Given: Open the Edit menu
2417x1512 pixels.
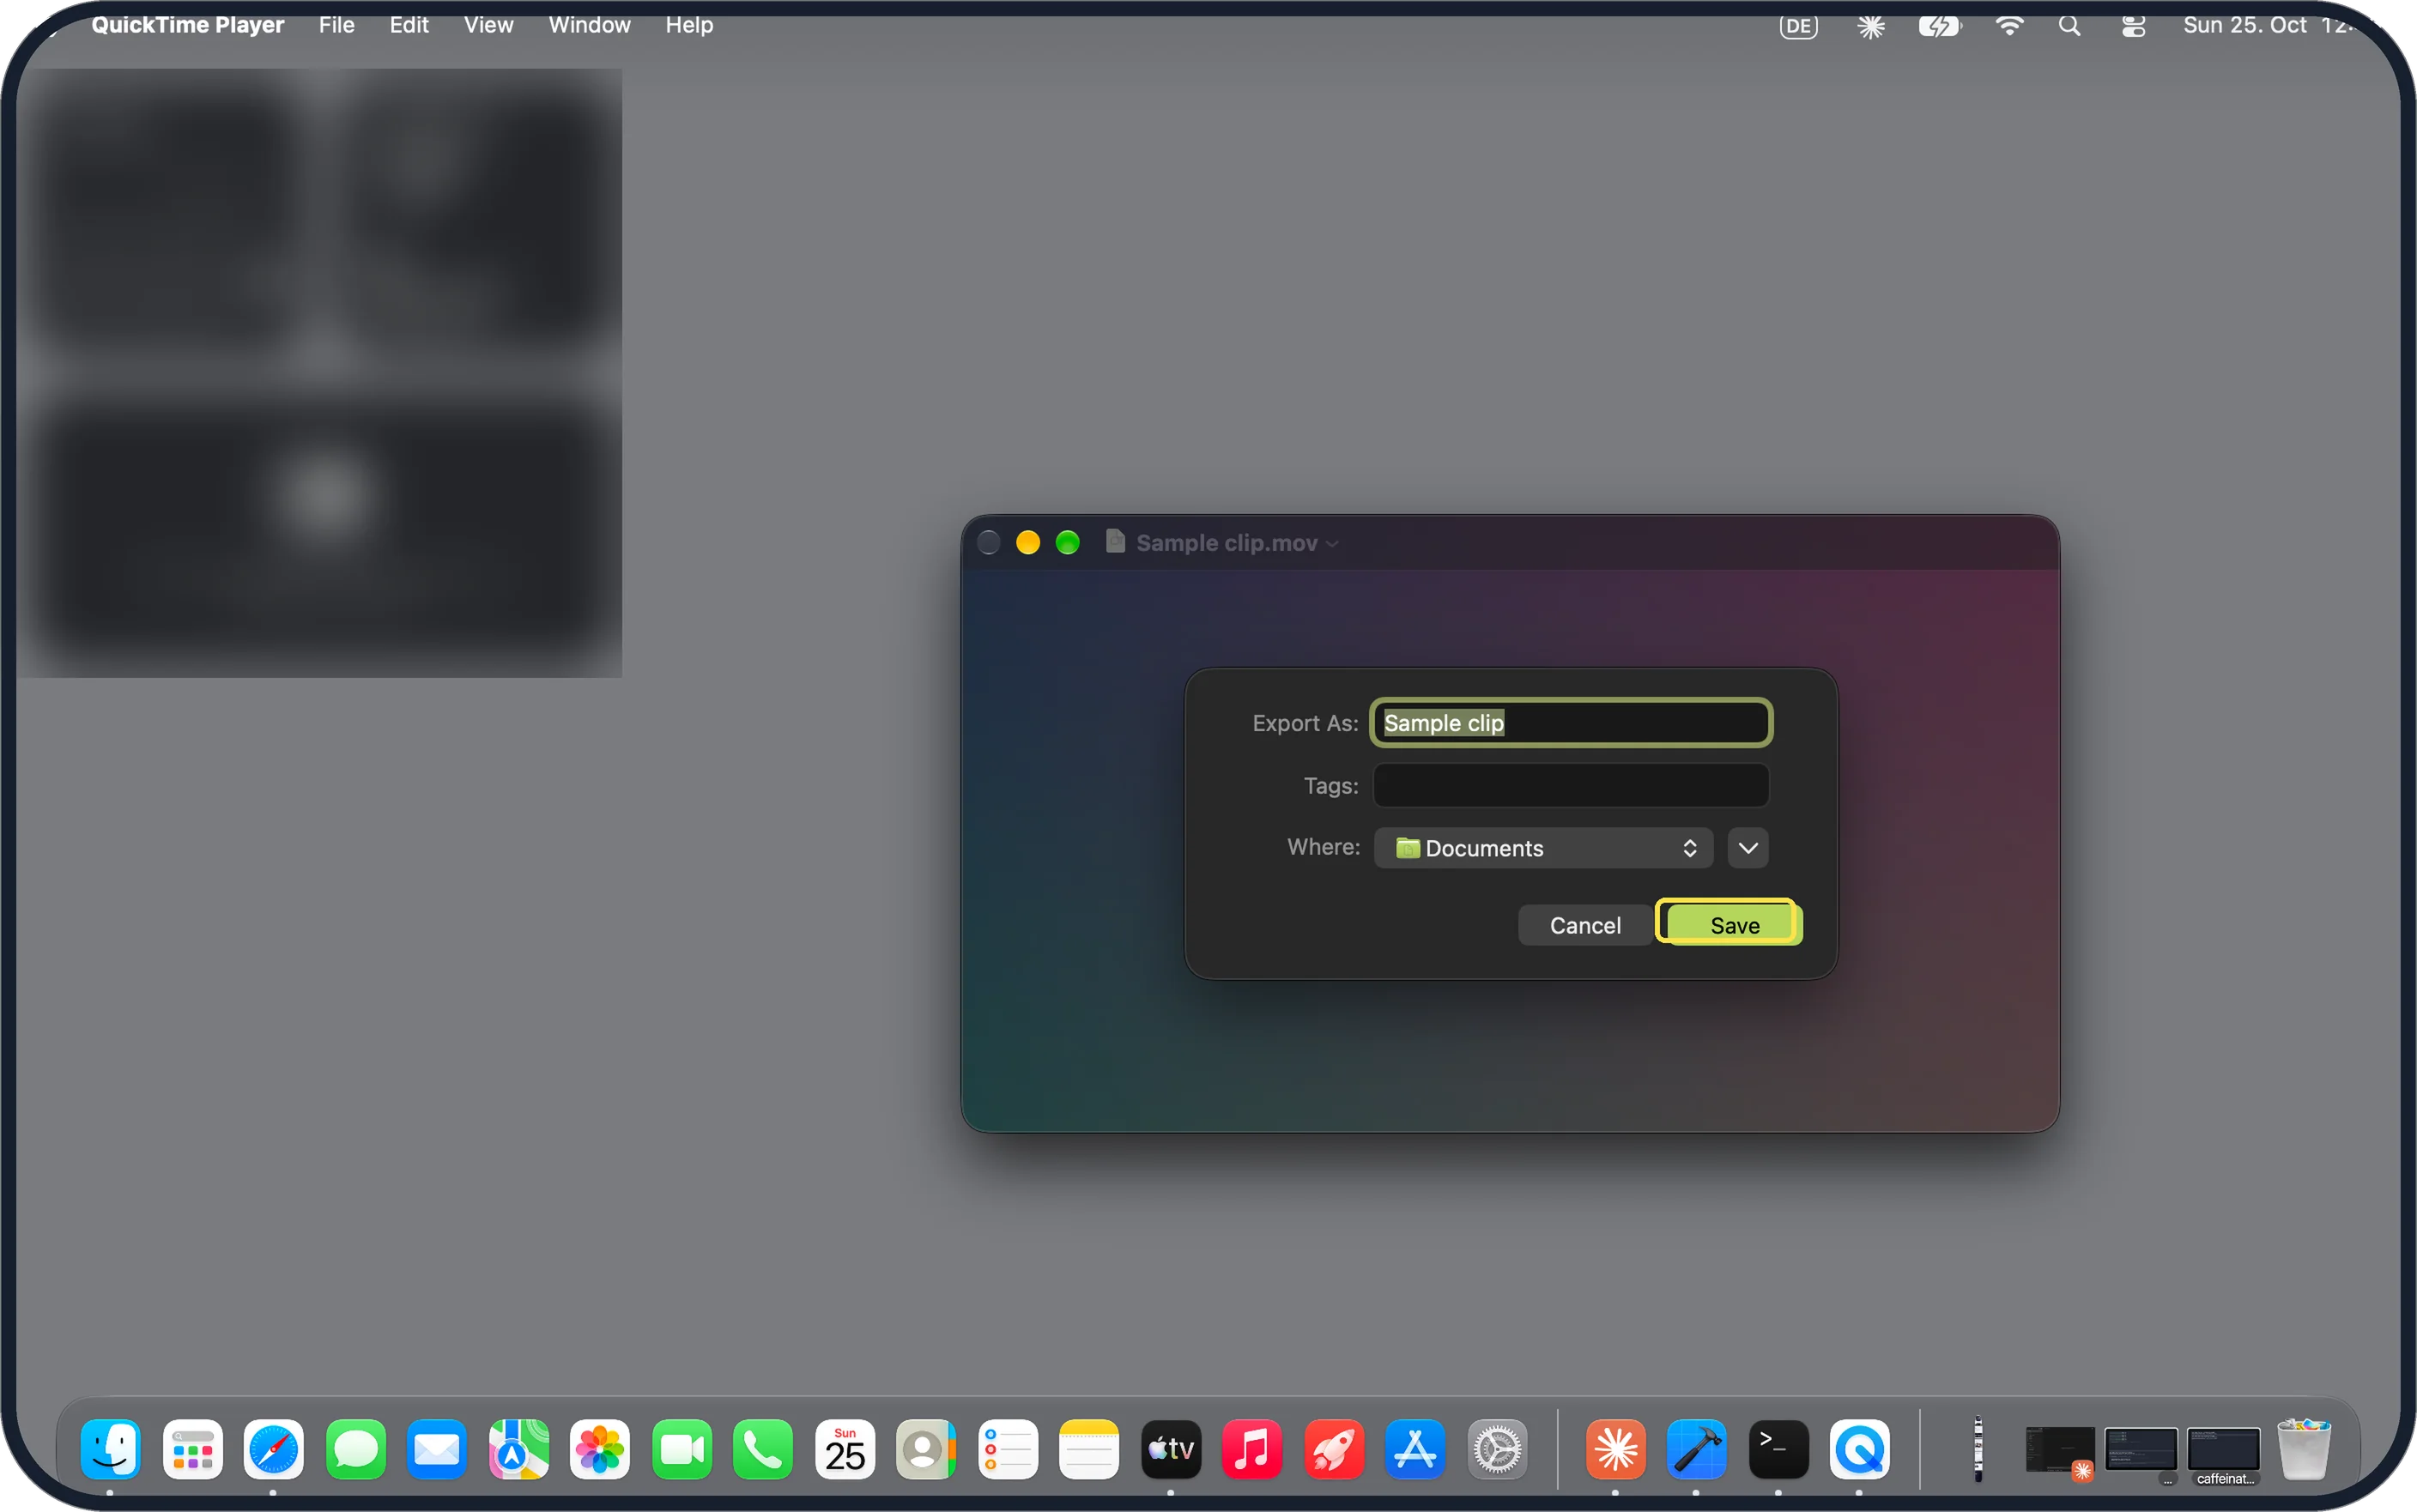Looking at the screenshot, I should pyautogui.click(x=409, y=25).
